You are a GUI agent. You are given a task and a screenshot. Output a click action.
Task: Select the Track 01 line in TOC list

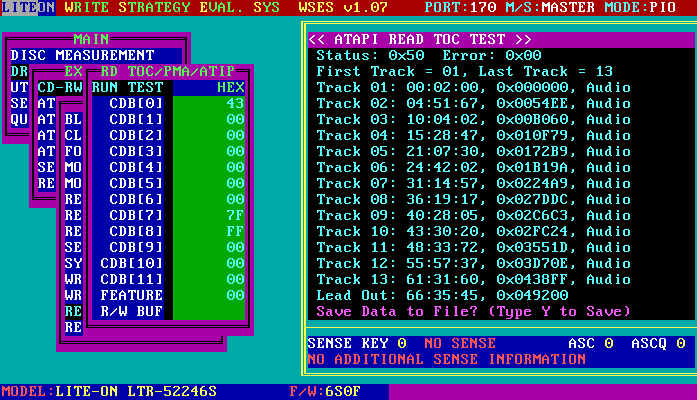473,87
